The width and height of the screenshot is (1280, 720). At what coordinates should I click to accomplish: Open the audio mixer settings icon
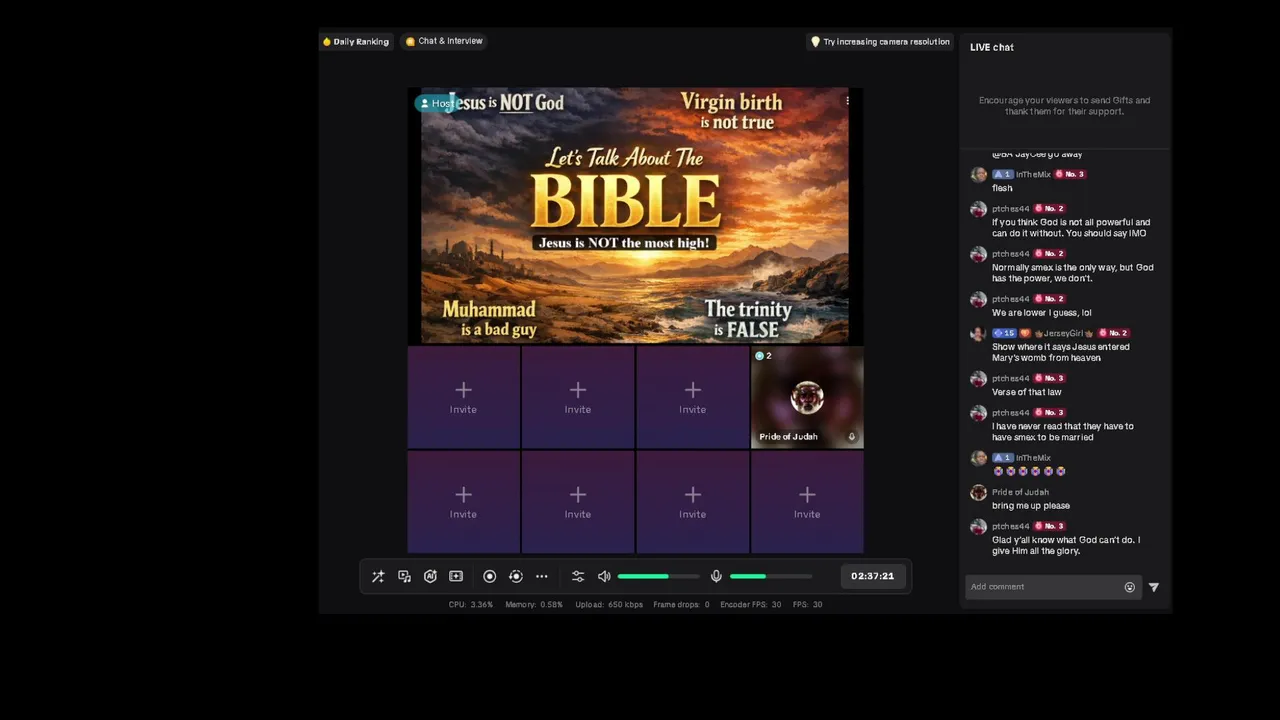pyautogui.click(x=577, y=576)
